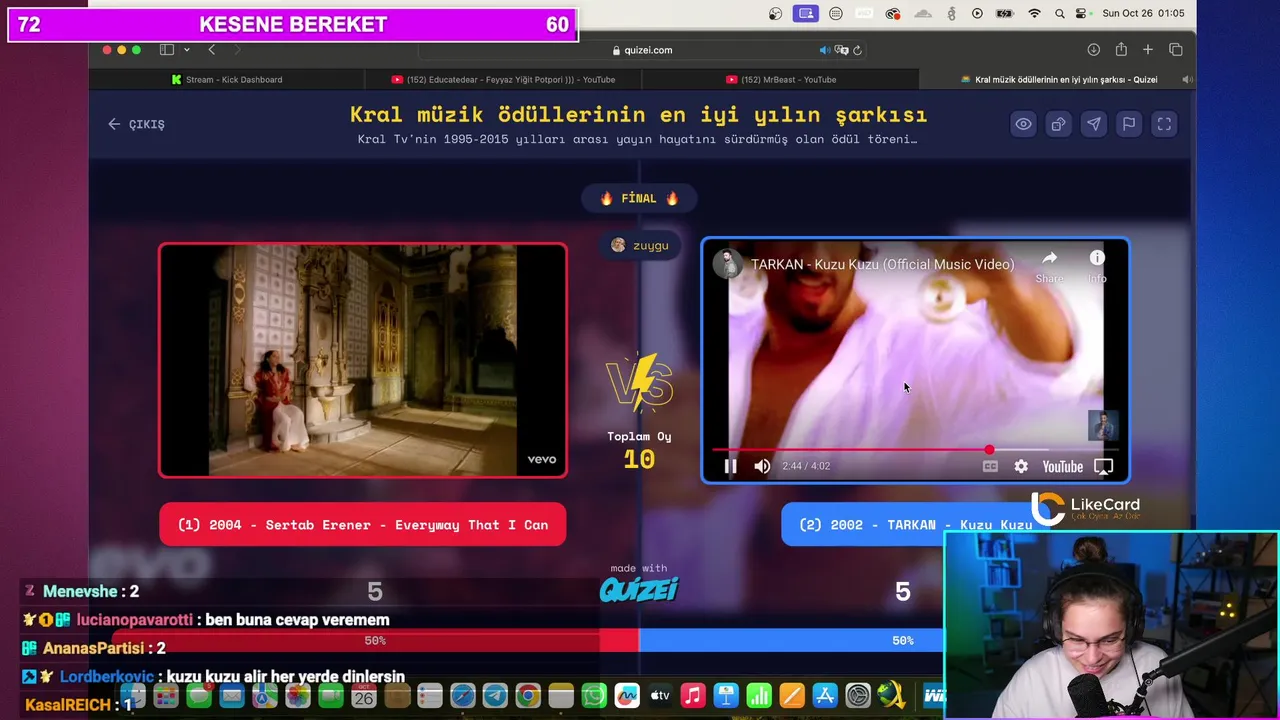The width and height of the screenshot is (1280, 720).
Task: Click the send/share paper plane icon
Action: tap(1094, 124)
